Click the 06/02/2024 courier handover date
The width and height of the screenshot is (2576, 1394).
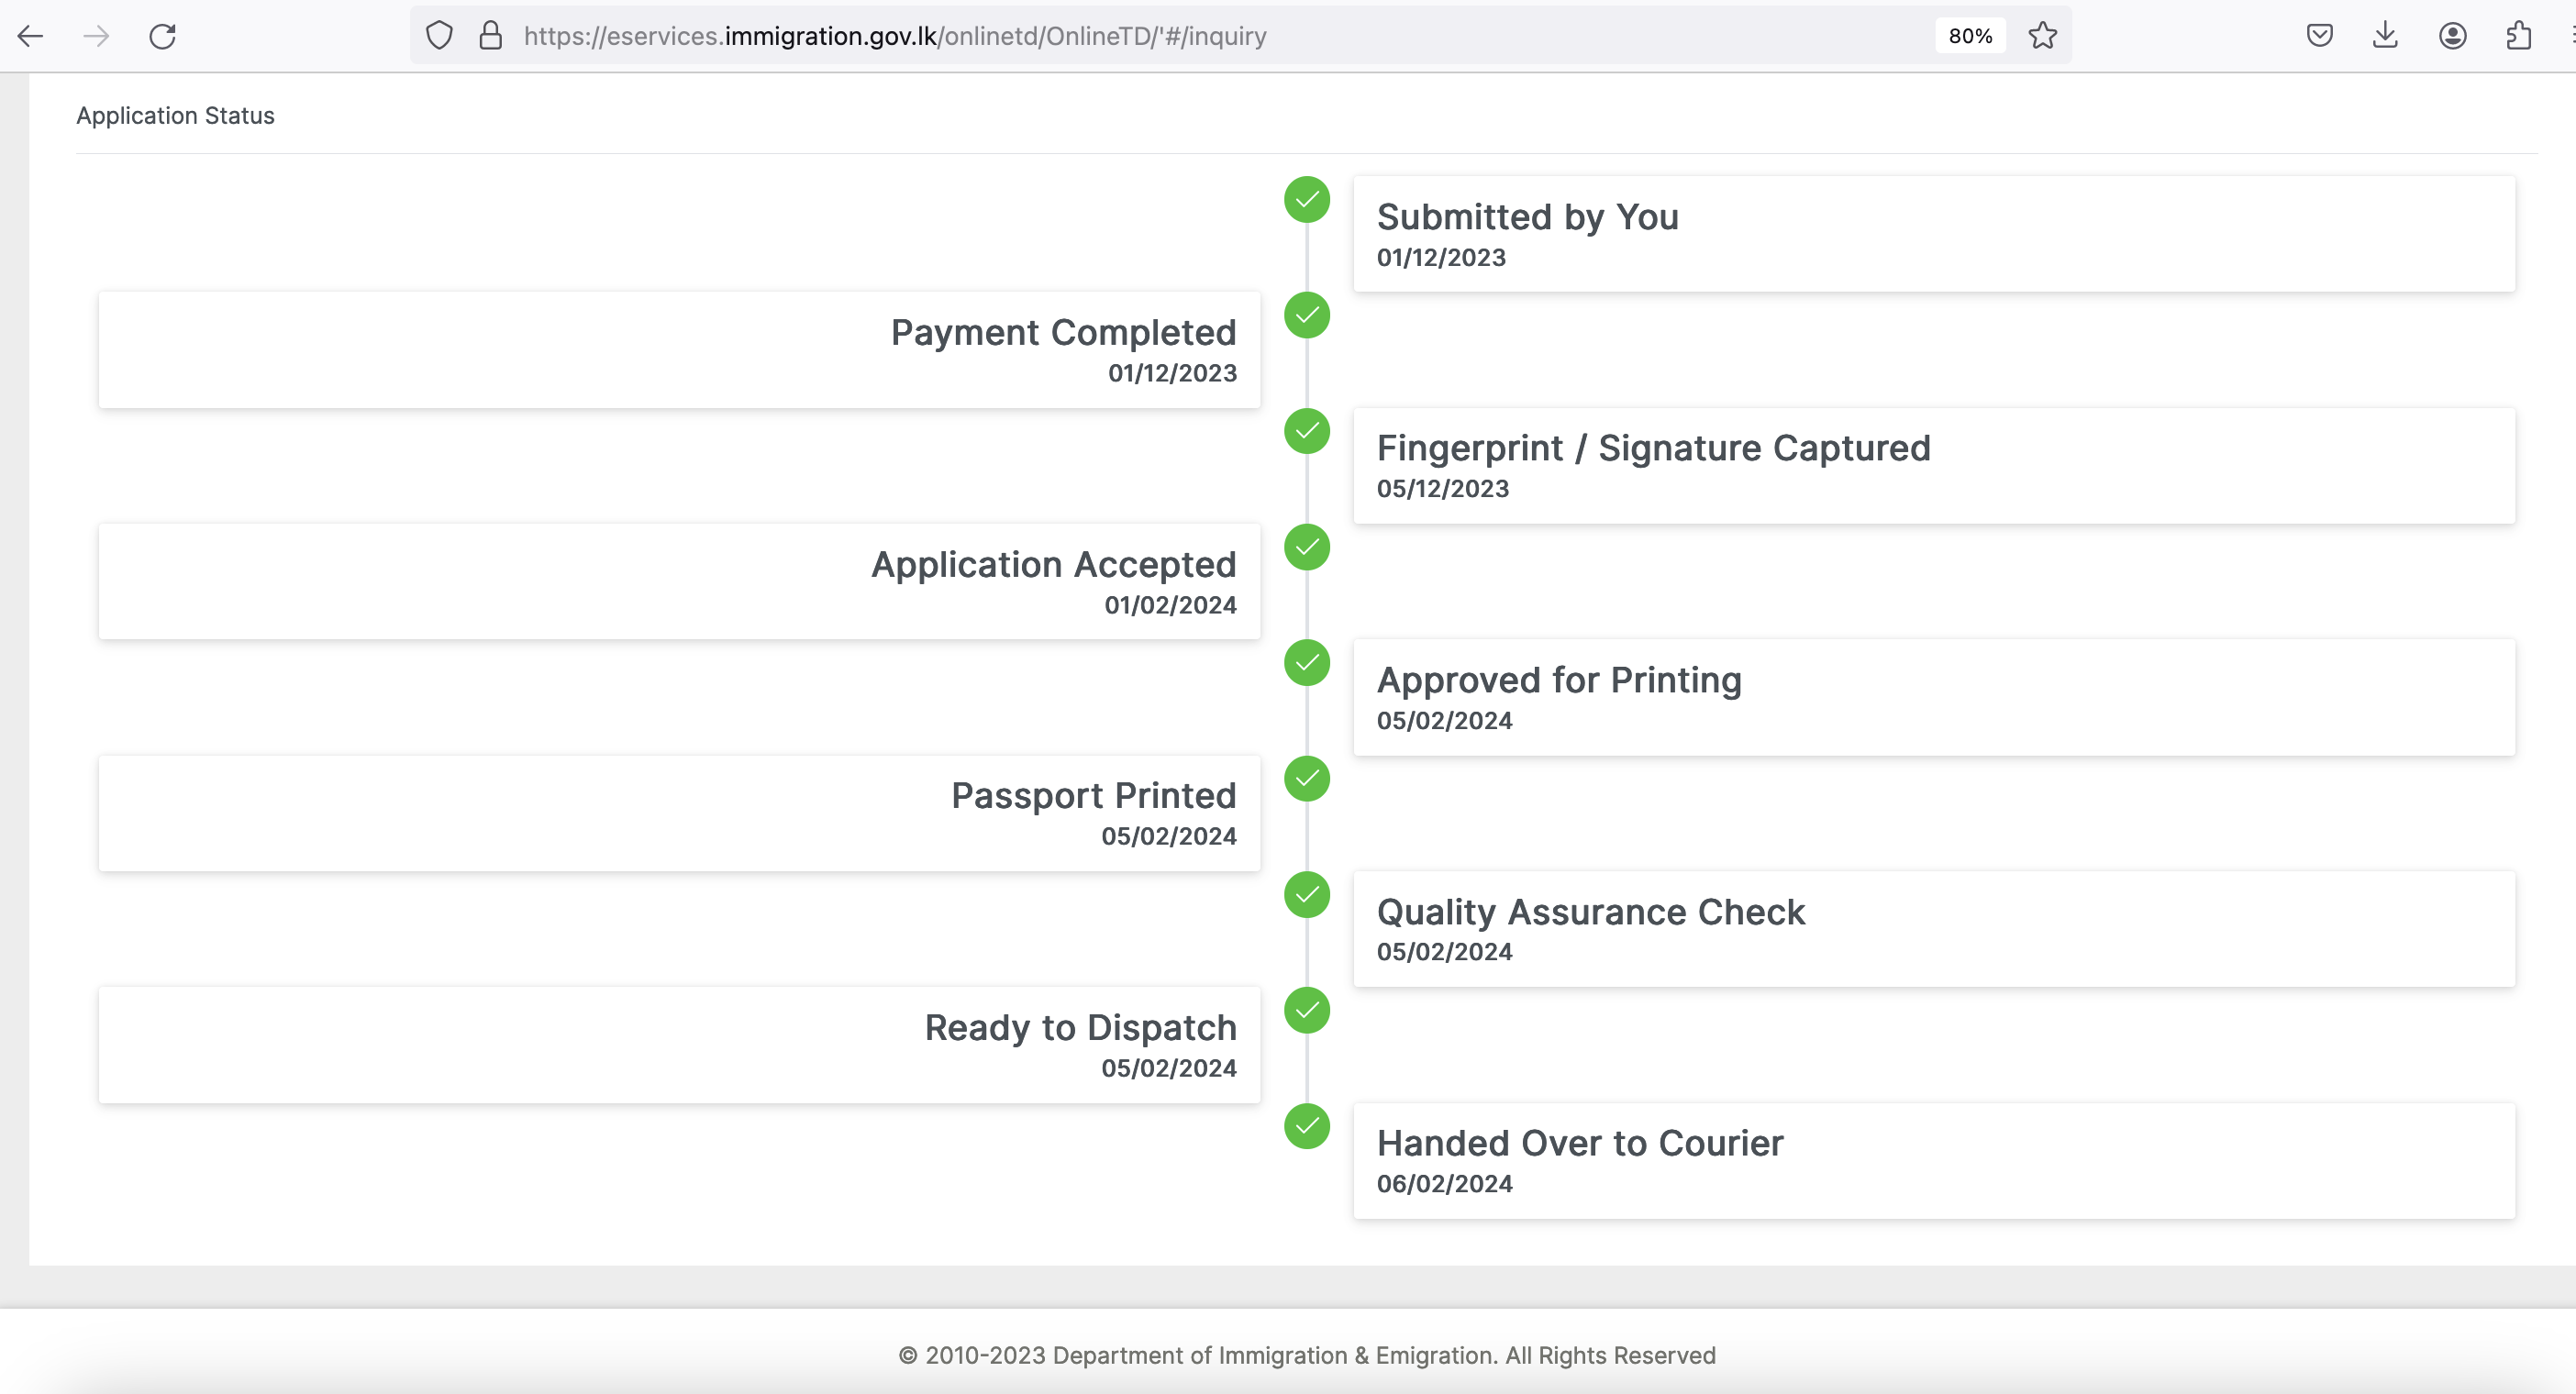pyautogui.click(x=1445, y=1184)
